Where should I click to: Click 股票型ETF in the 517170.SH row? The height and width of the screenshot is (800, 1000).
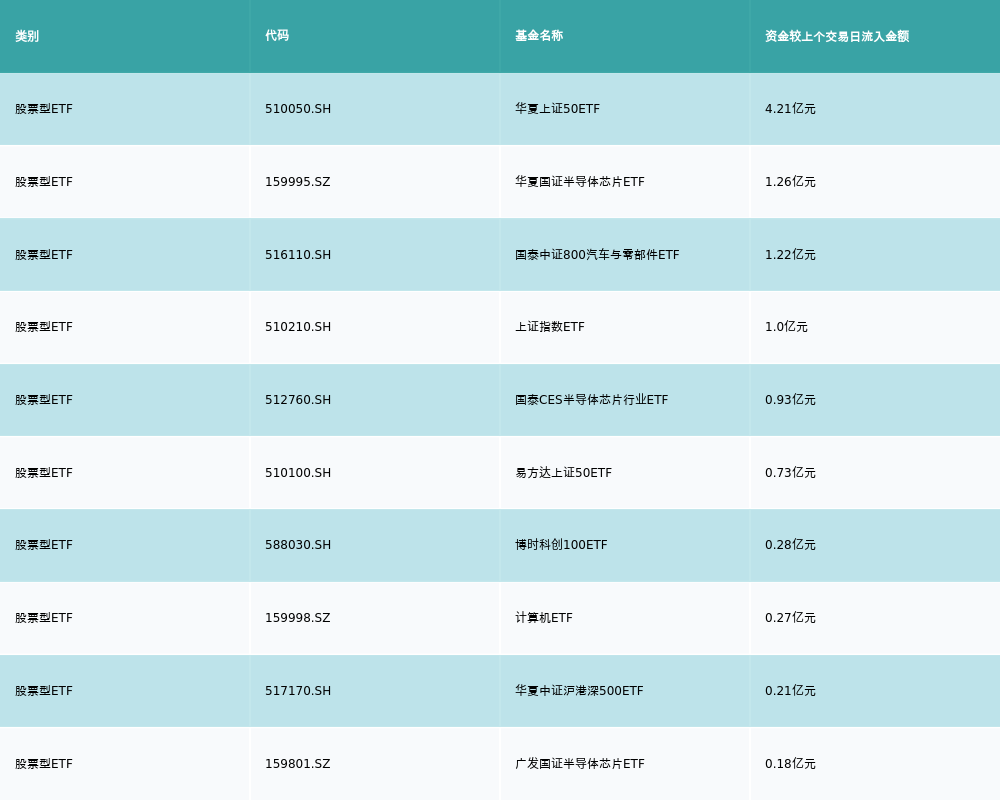[x=44, y=691]
